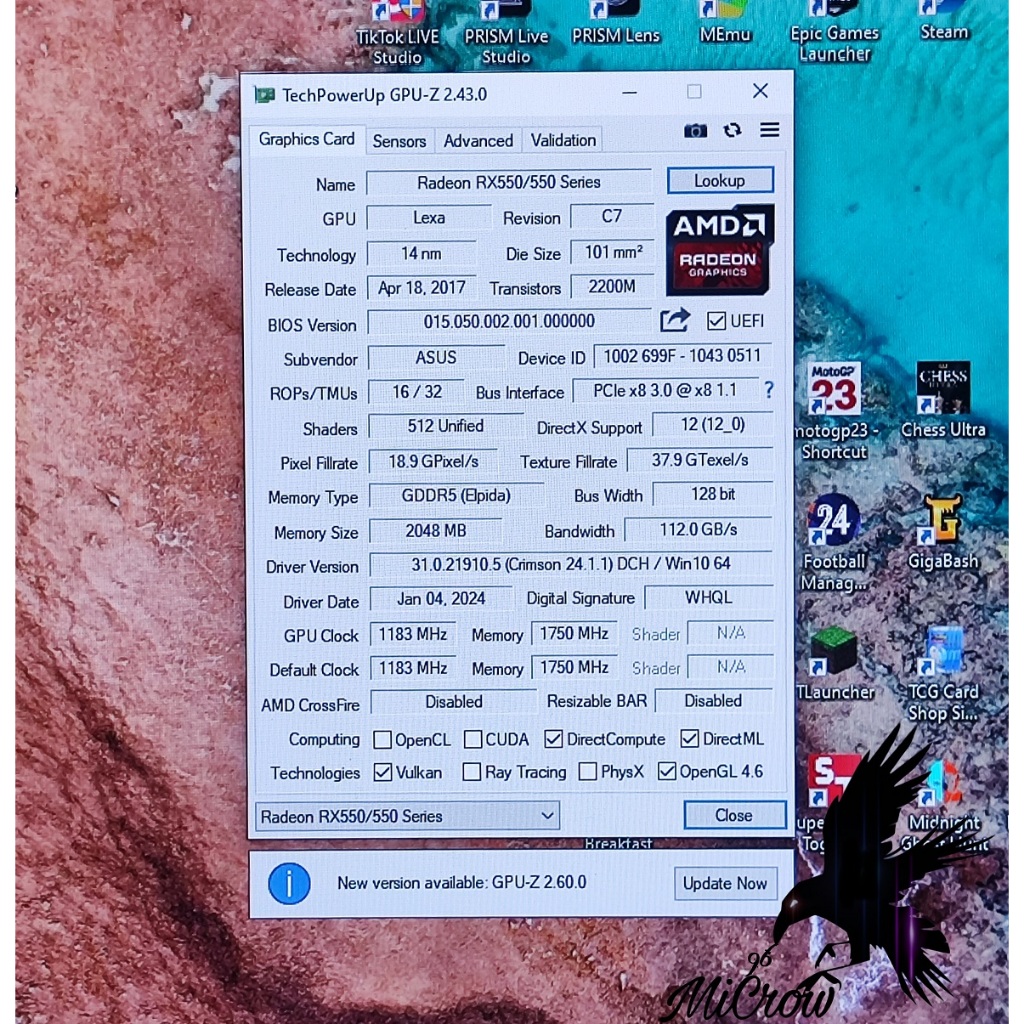This screenshot has height=1024, width=1024.
Task: Click the Driver Date value Jan 04, 2024
Action: tap(441, 599)
